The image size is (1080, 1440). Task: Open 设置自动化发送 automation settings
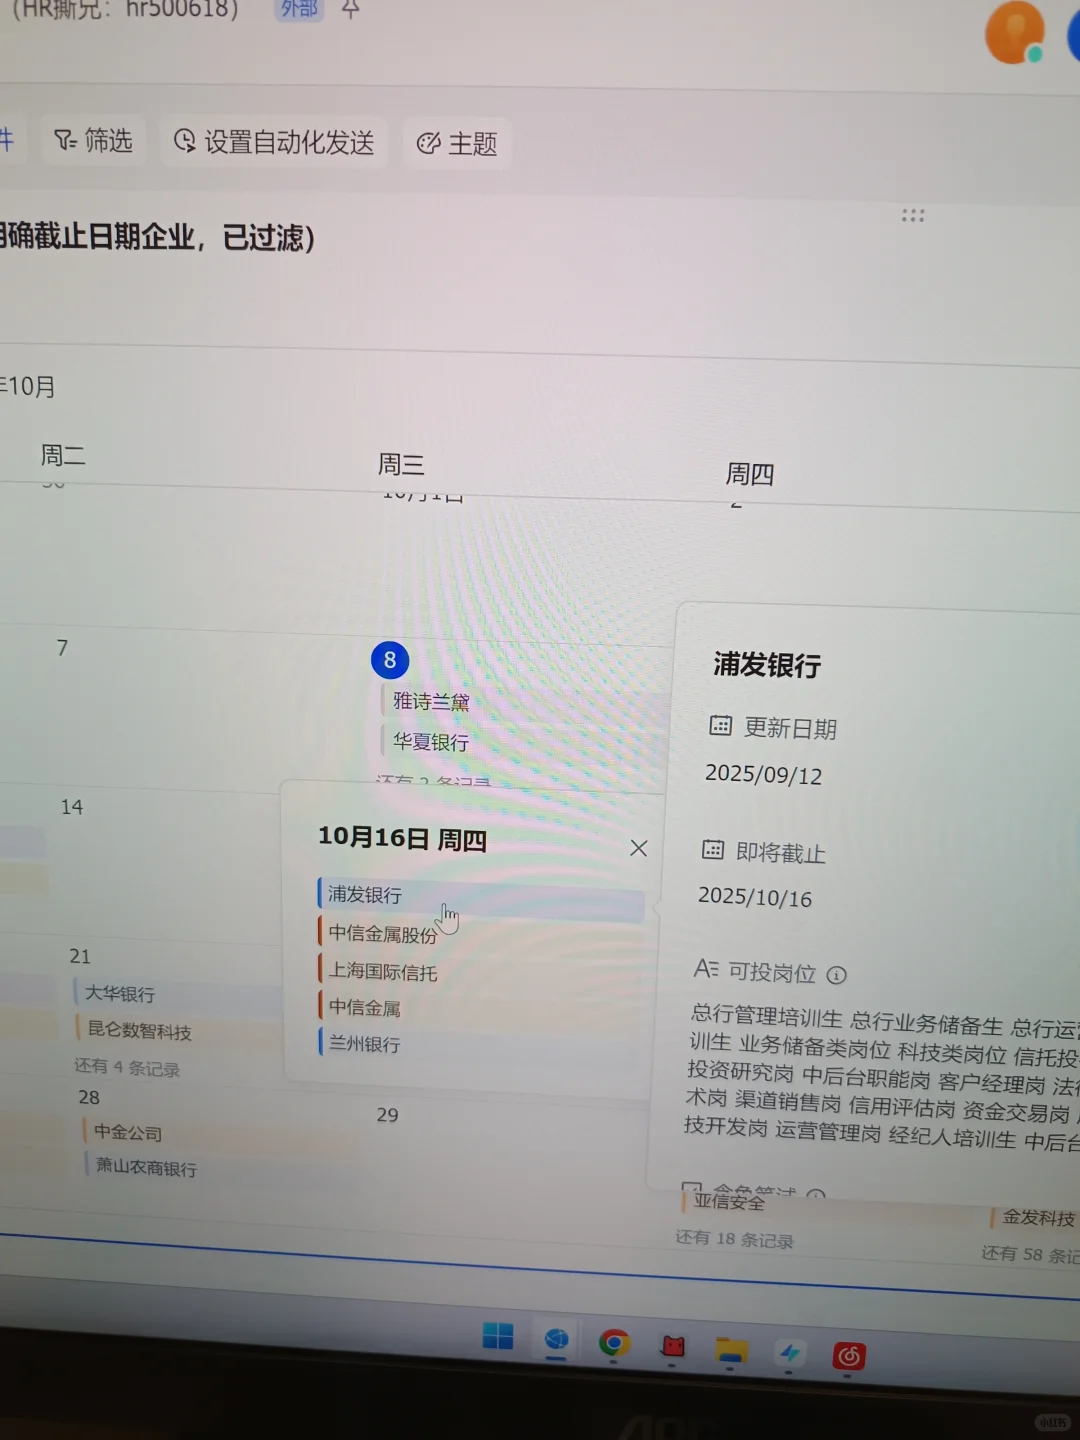tap(273, 142)
